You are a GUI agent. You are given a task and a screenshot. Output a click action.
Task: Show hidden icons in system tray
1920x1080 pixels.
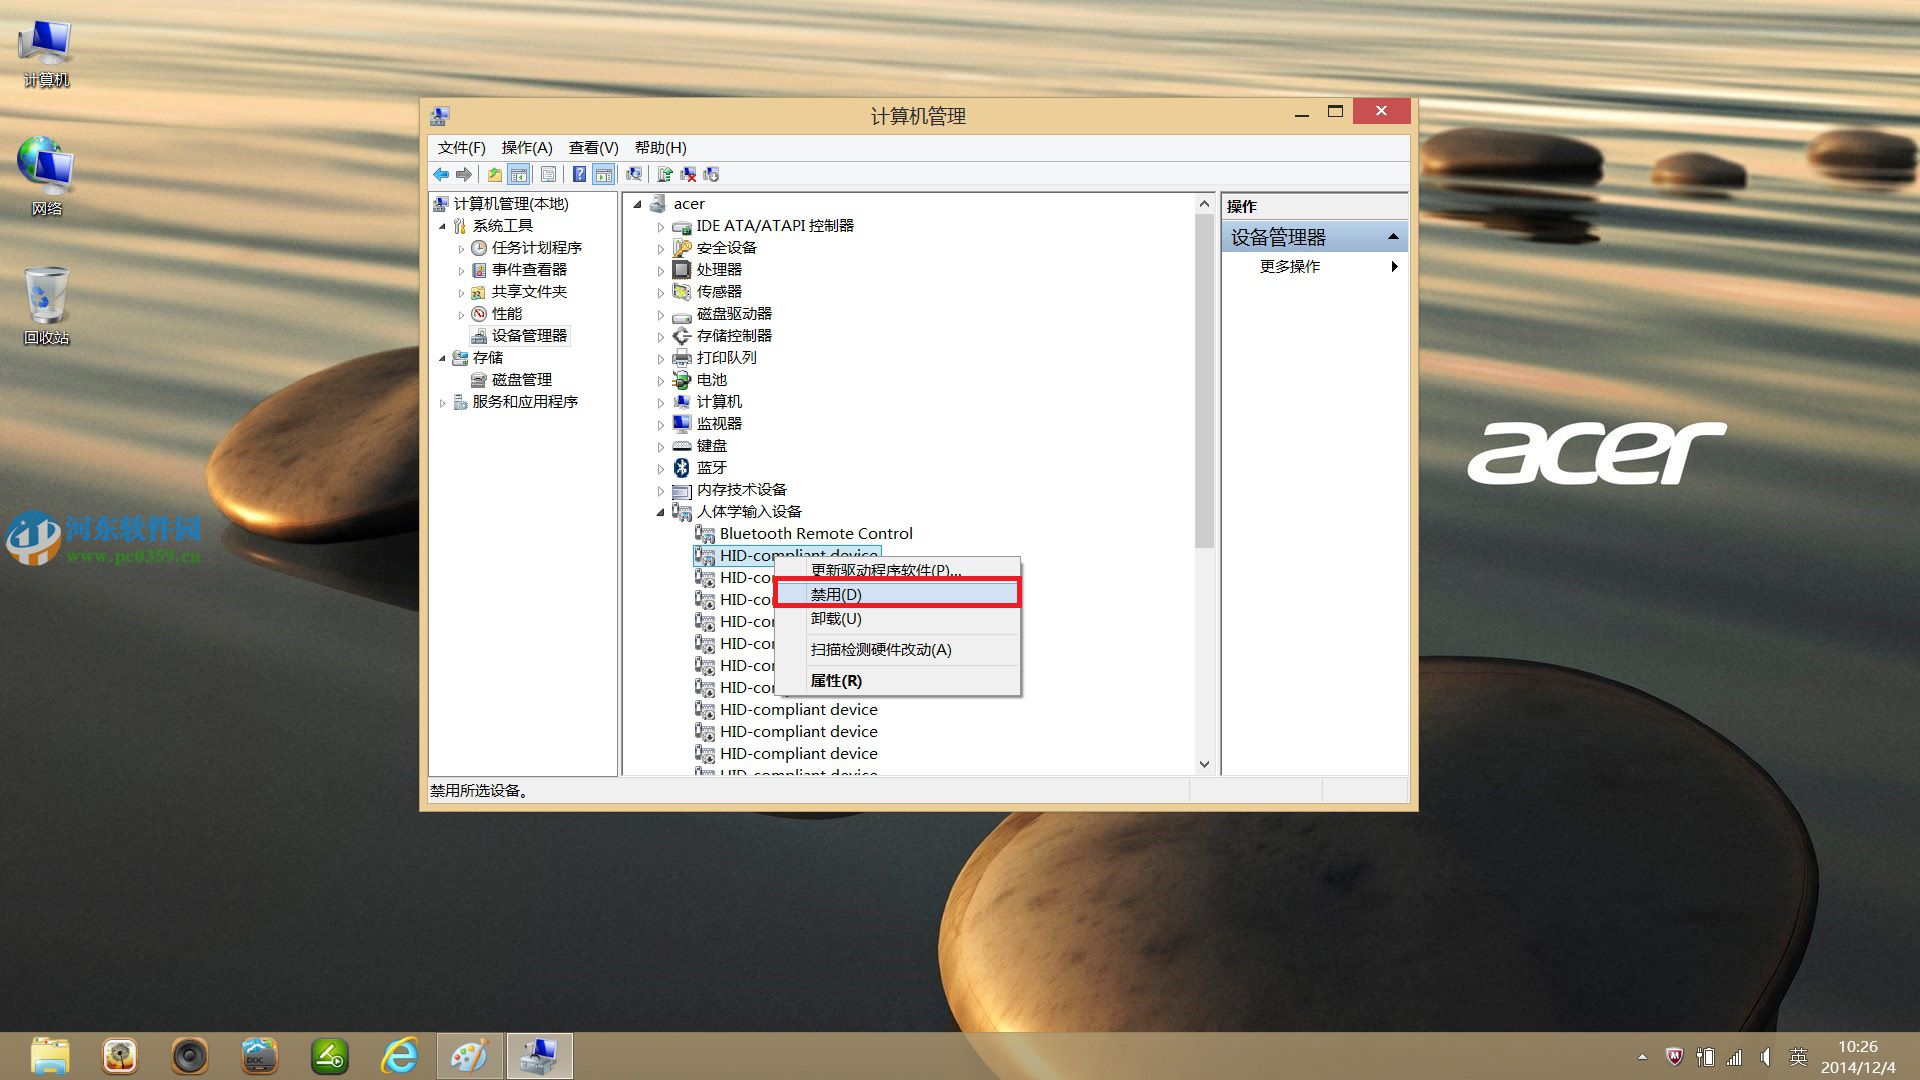[x=1643, y=1056]
